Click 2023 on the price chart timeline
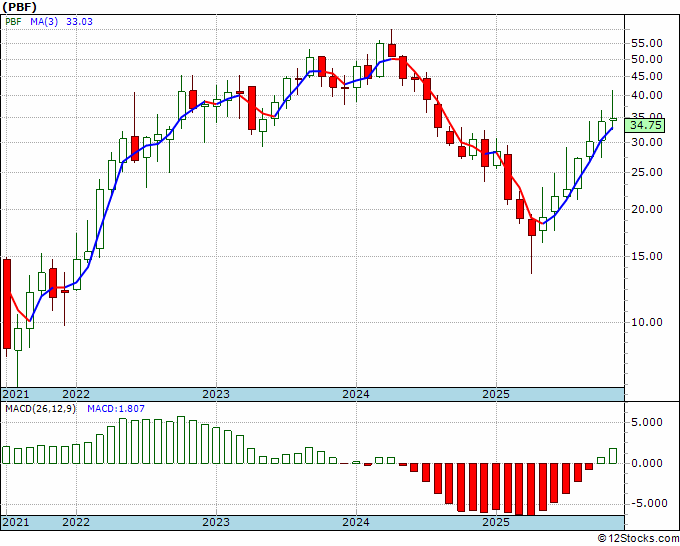The image size is (680, 546). pyautogui.click(x=216, y=394)
